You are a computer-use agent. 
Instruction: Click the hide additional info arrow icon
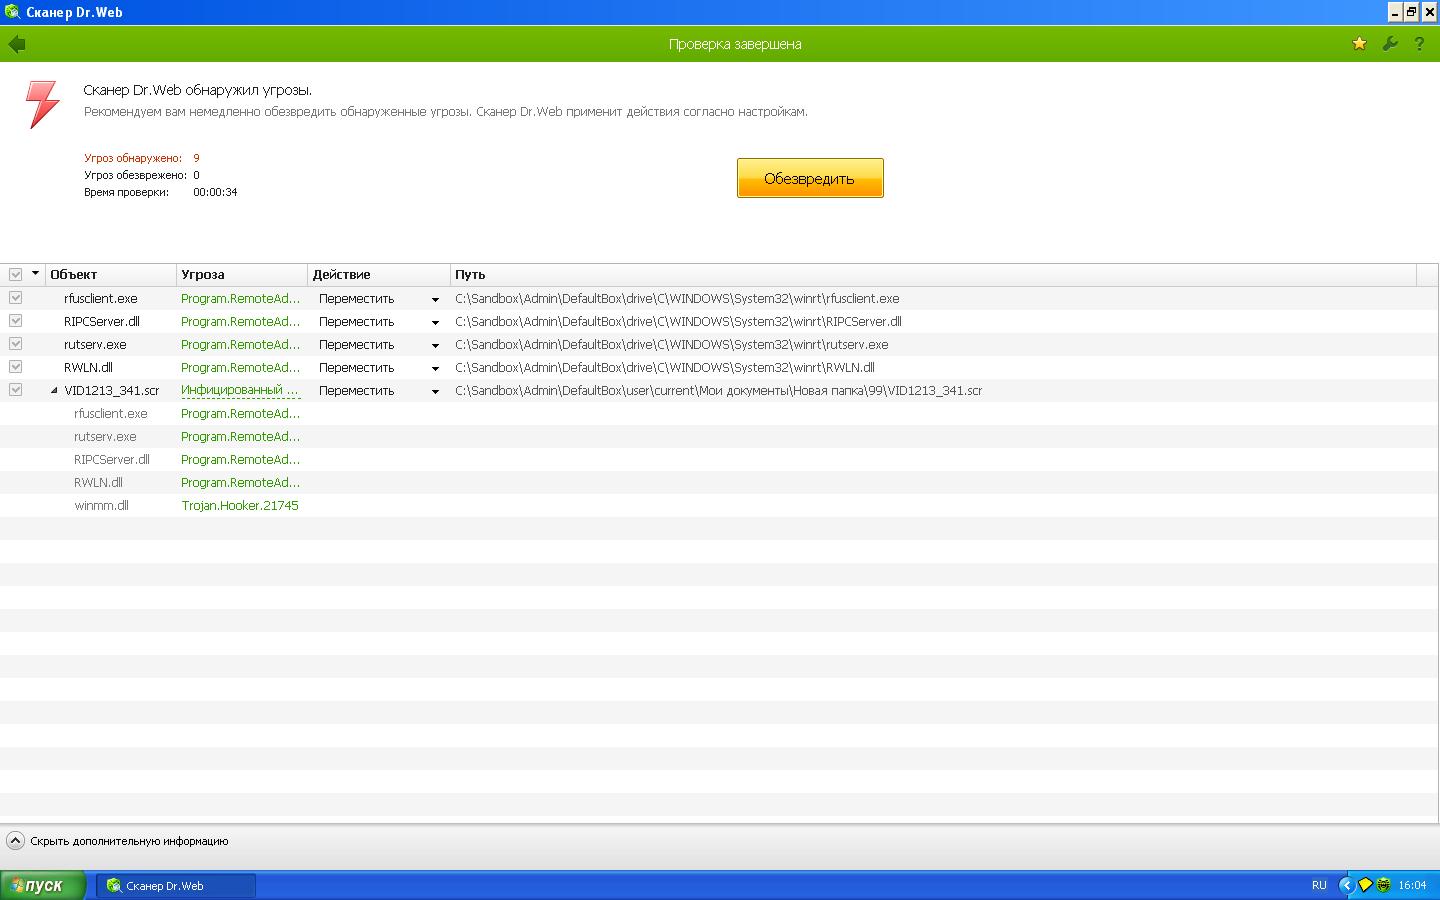[x=15, y=841]
